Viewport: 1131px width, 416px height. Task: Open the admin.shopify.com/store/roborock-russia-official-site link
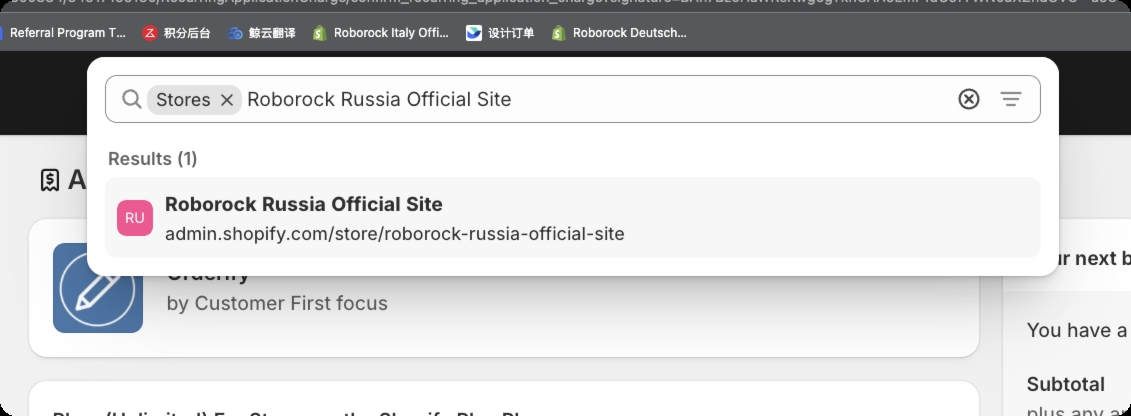(395, 234)
